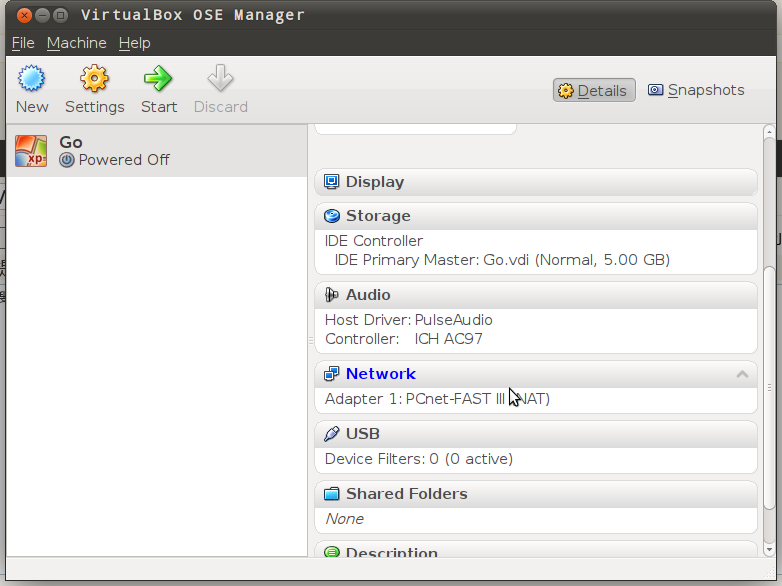Open the Network settings link

(x=381, y=374)
